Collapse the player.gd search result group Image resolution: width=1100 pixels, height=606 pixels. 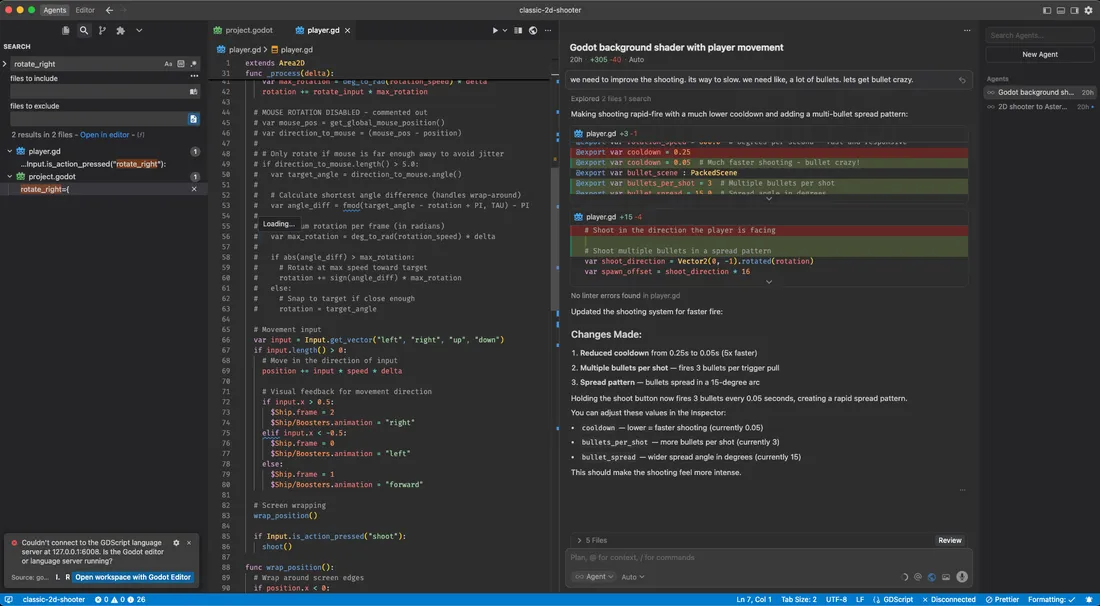click(10, 151)
